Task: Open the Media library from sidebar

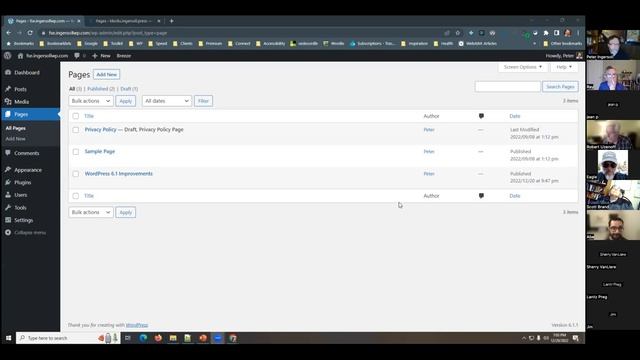Action: [x=22, y=102]
